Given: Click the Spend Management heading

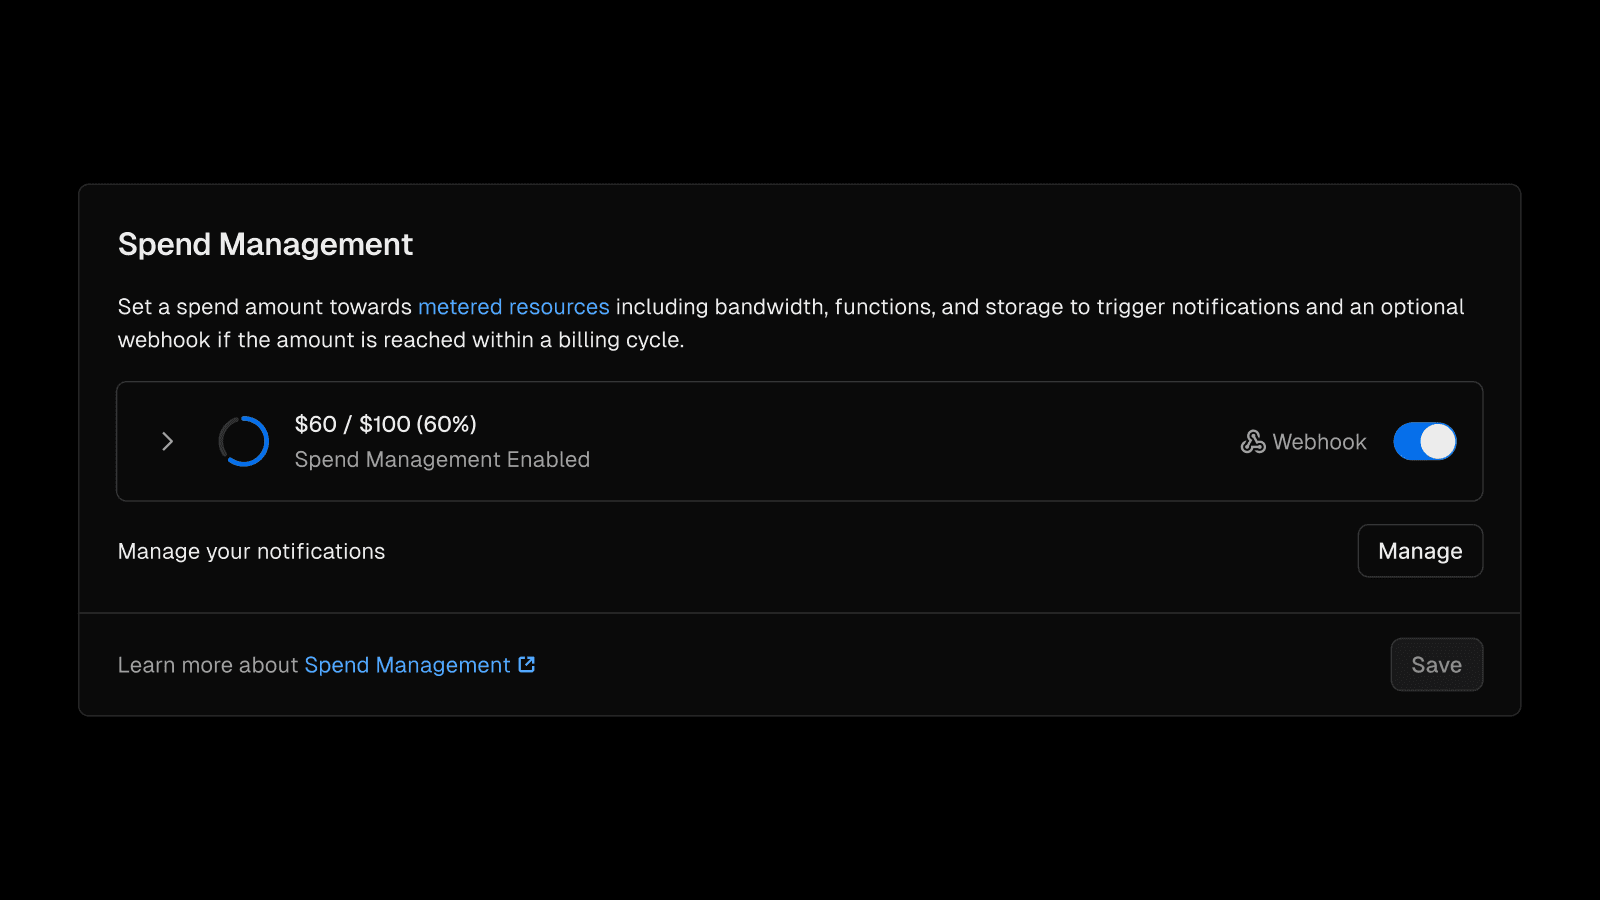Looking at the screenshot, I should 265,245.
